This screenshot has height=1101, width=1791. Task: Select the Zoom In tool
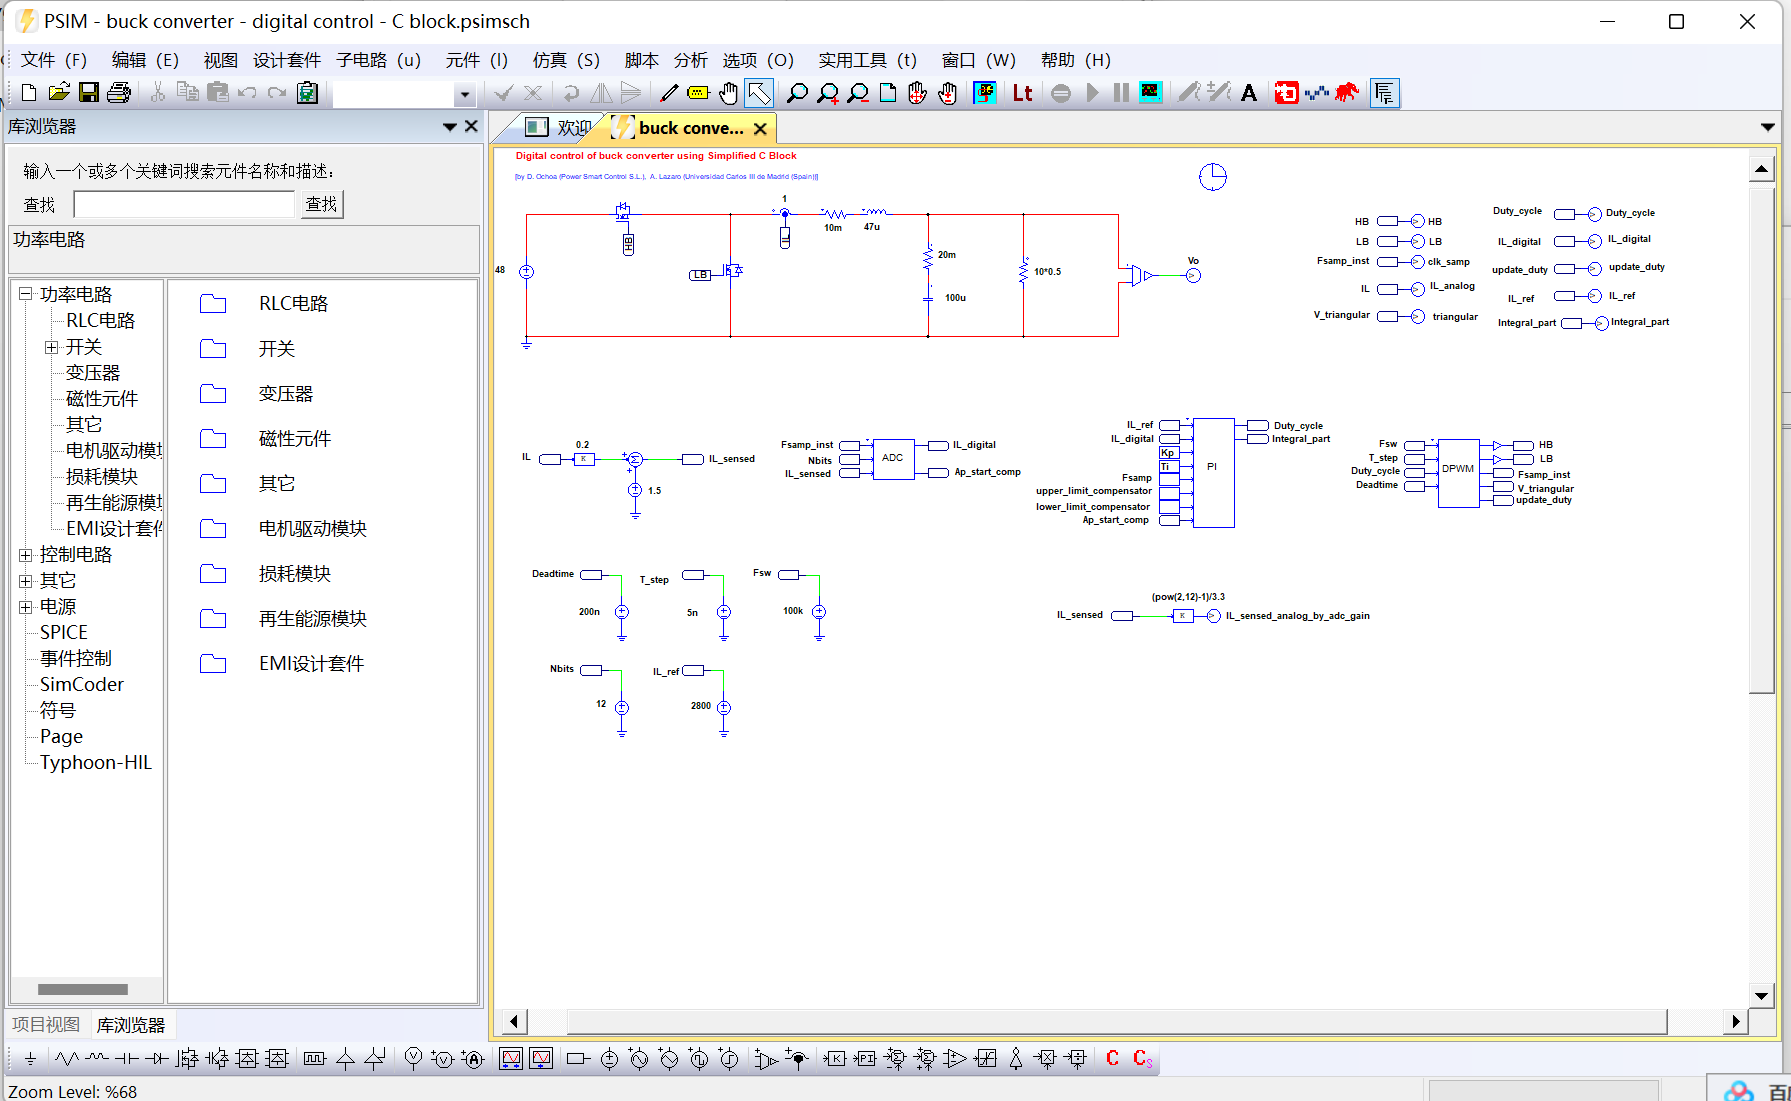click(827, 93)
